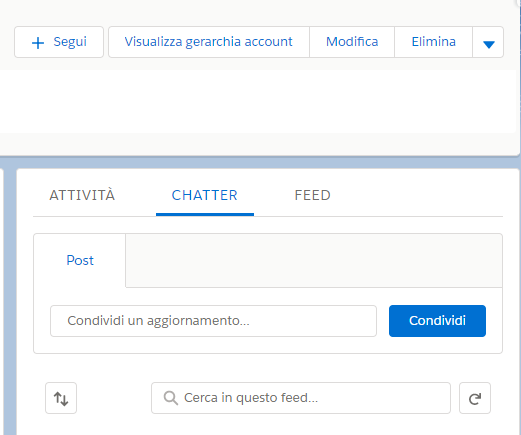Select the Chatter tab

click(205, 195)
